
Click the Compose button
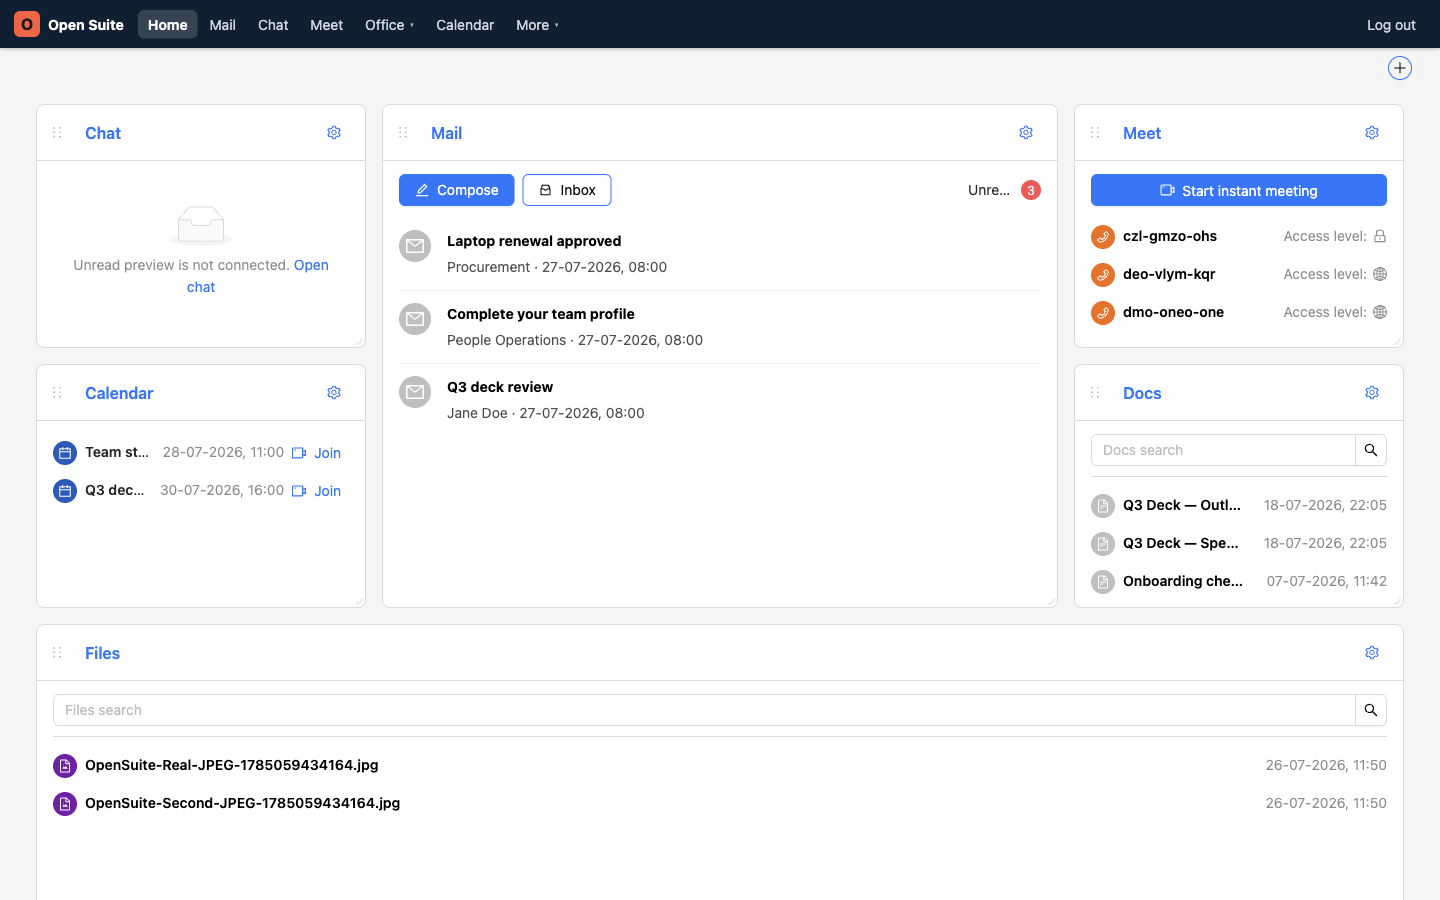click(x=457, y=190)
